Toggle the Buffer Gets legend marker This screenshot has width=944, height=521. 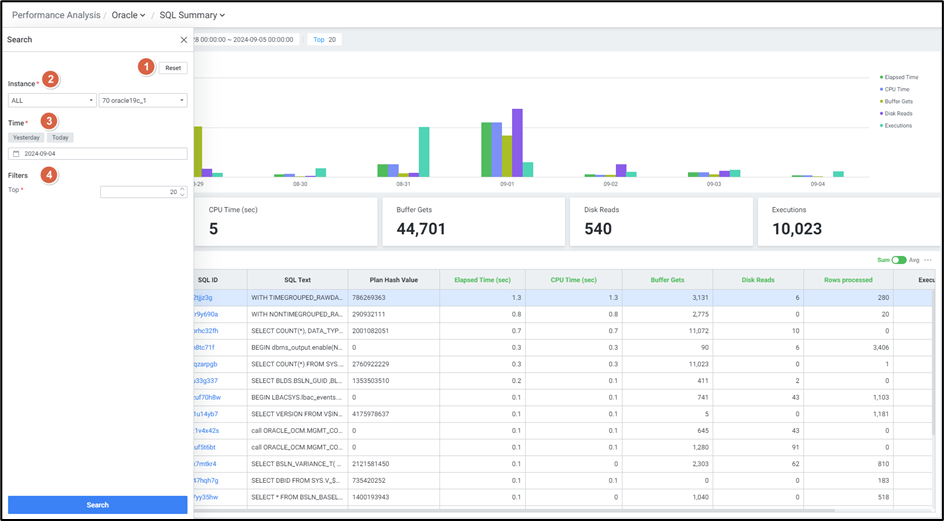click(881, 101)
